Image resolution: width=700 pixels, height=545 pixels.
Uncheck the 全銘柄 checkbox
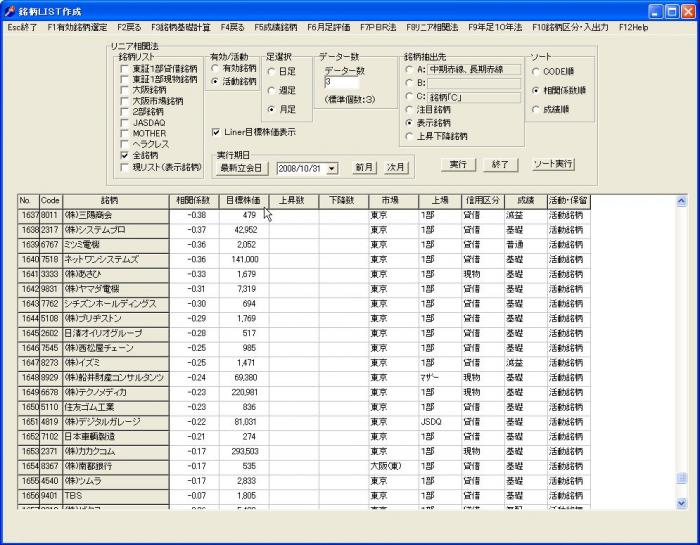pos(125,155)
